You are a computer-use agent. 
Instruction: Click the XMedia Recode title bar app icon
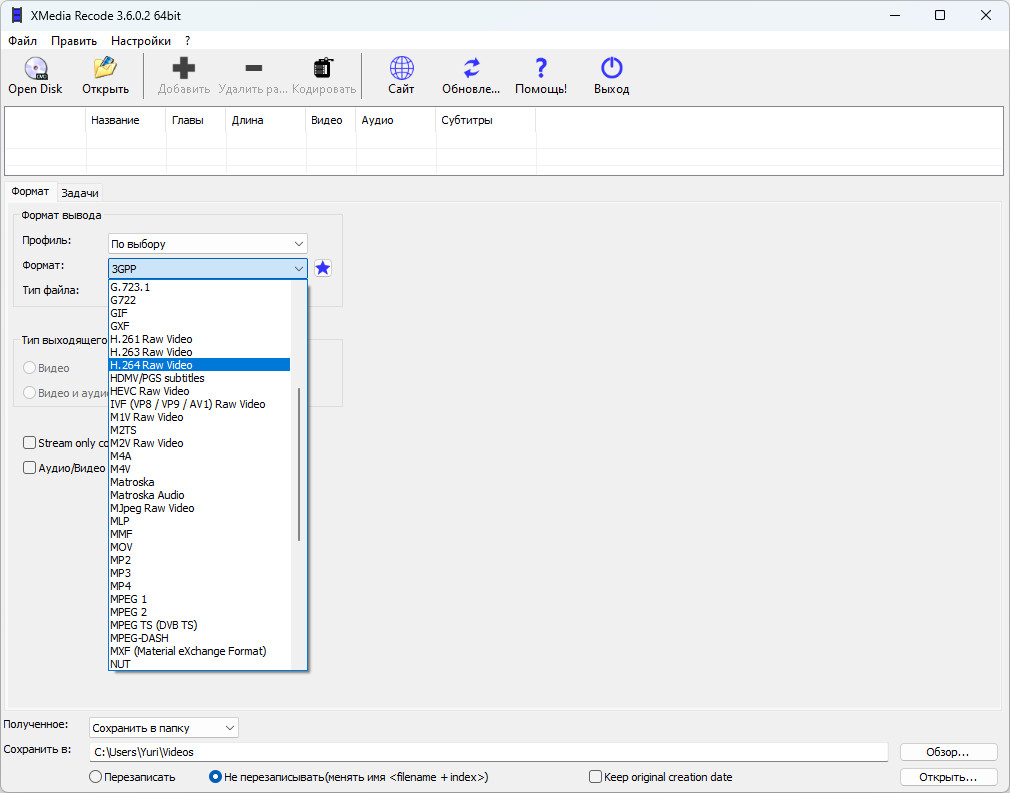coord(17,15)
